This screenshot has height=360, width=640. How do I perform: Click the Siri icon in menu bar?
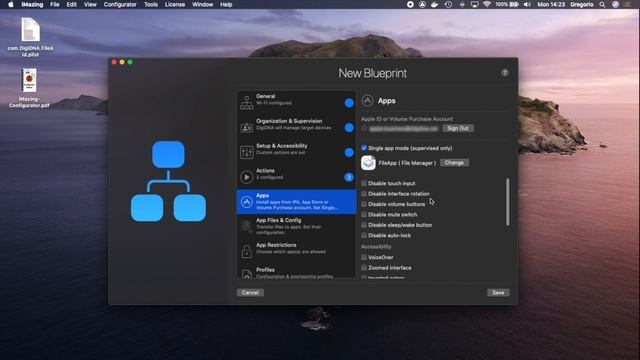[x=616, y=4]
